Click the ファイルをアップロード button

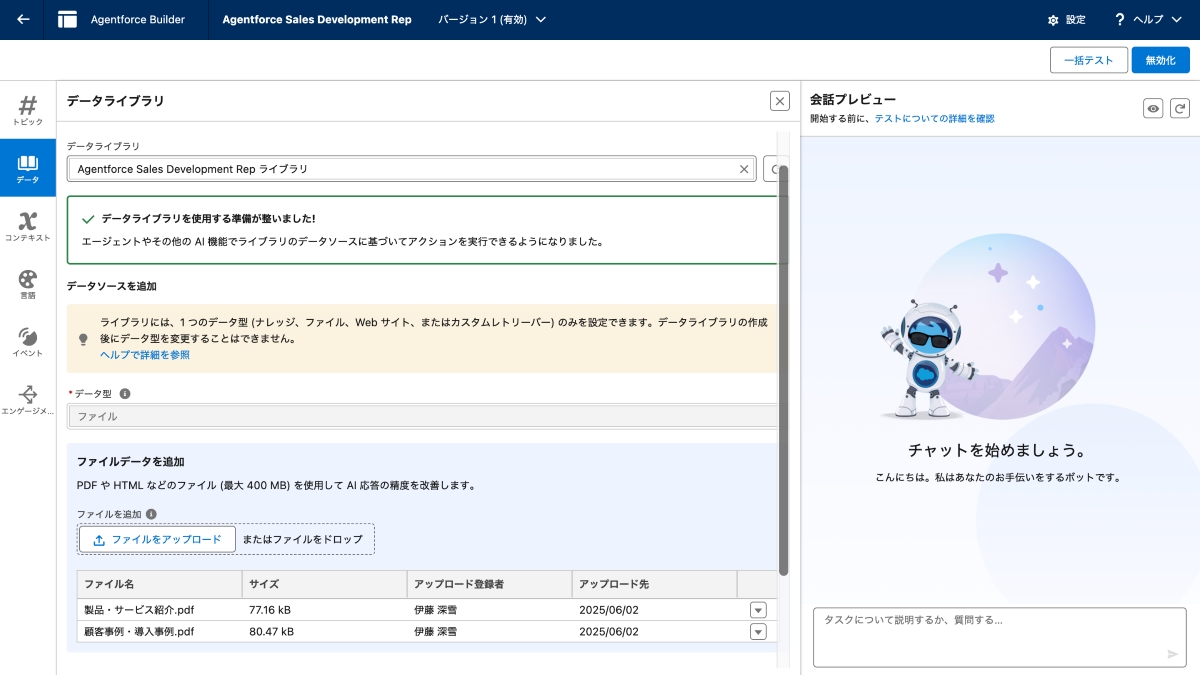pyautogui.click(x=157, y=539)
